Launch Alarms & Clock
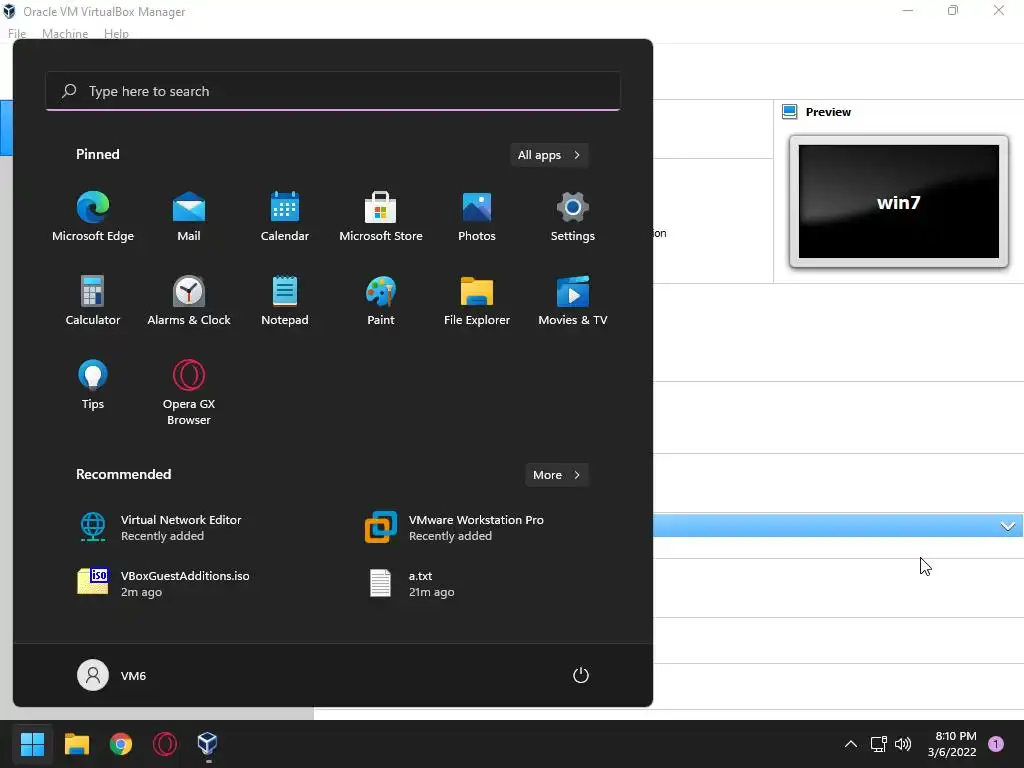This screenshot has height=768, width=1024. [x=189, y=301]
